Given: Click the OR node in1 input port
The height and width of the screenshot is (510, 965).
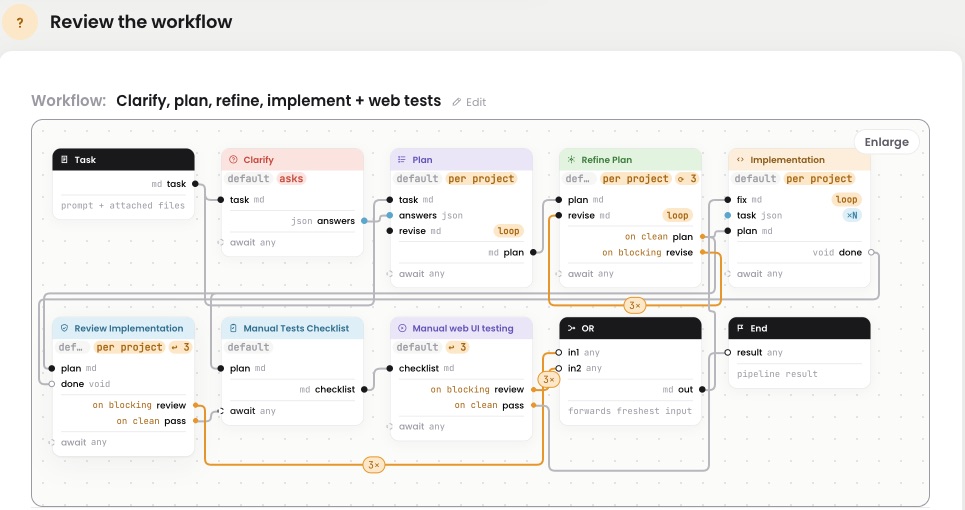Looking at the screenshot, I should pos(558,353).
